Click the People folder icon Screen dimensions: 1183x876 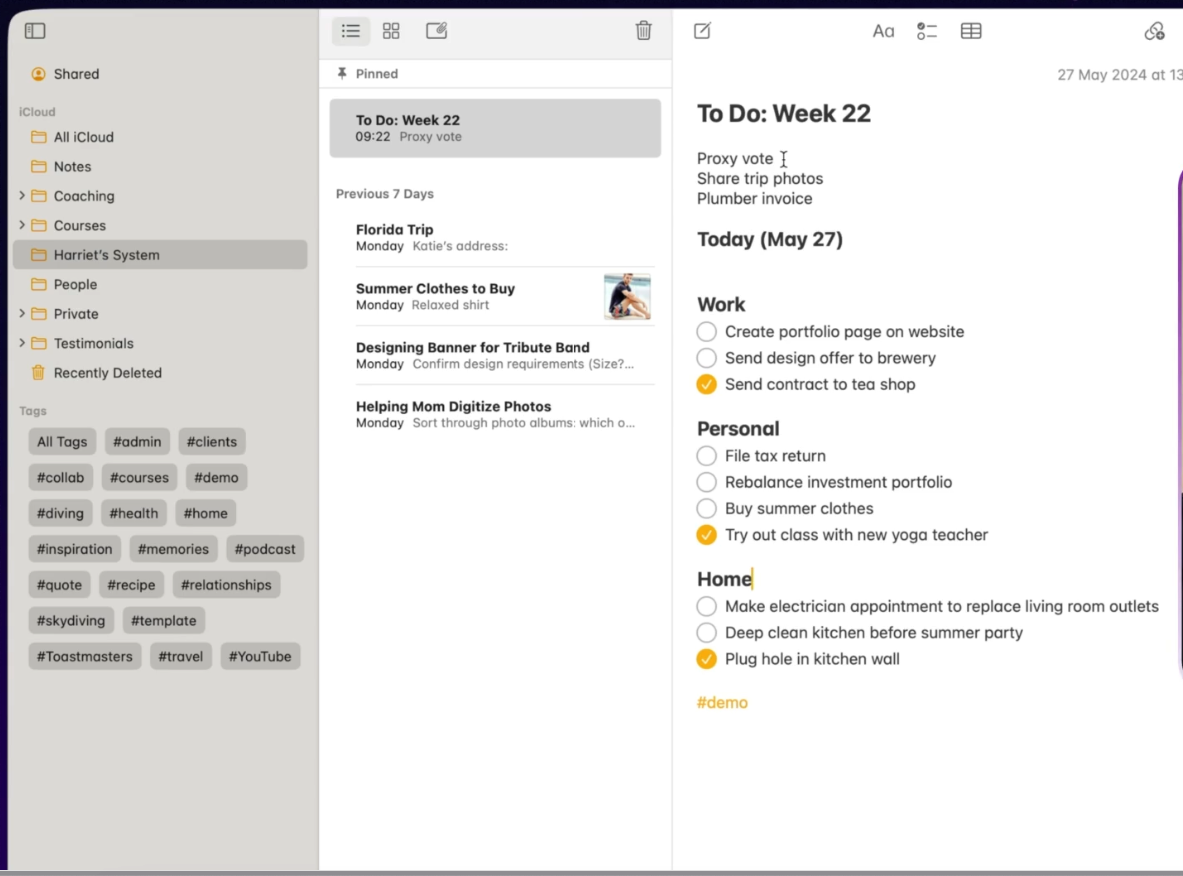38,284
